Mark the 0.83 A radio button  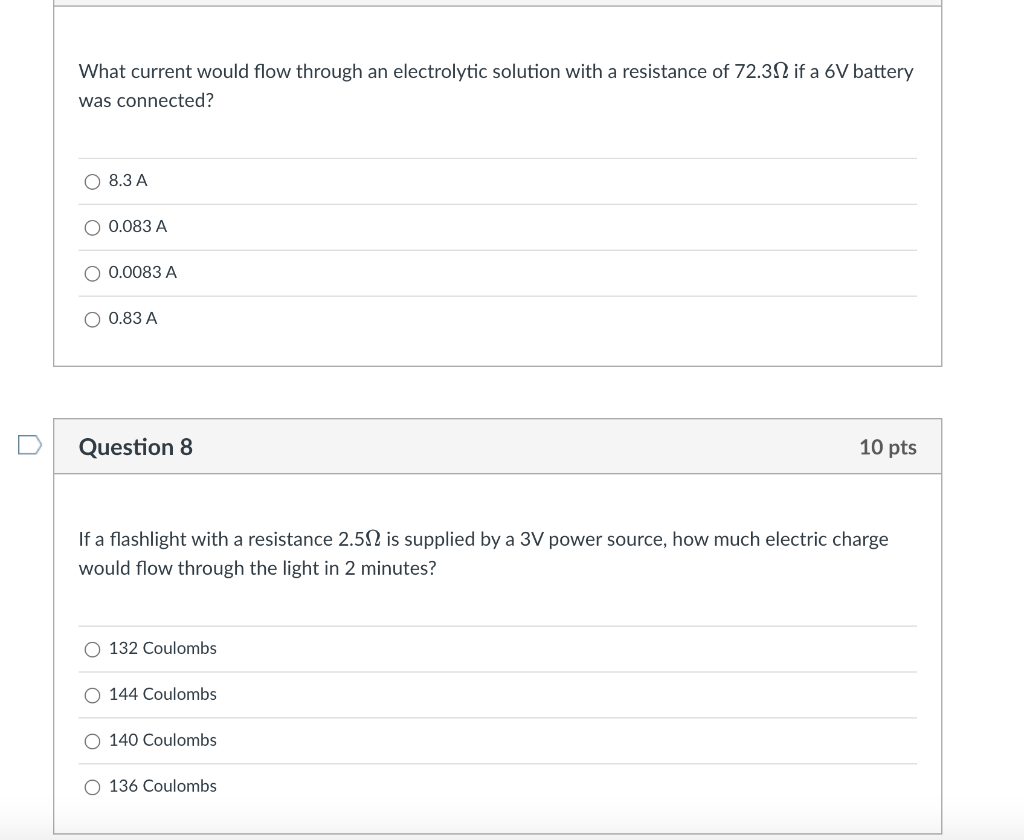pos(92,319)
